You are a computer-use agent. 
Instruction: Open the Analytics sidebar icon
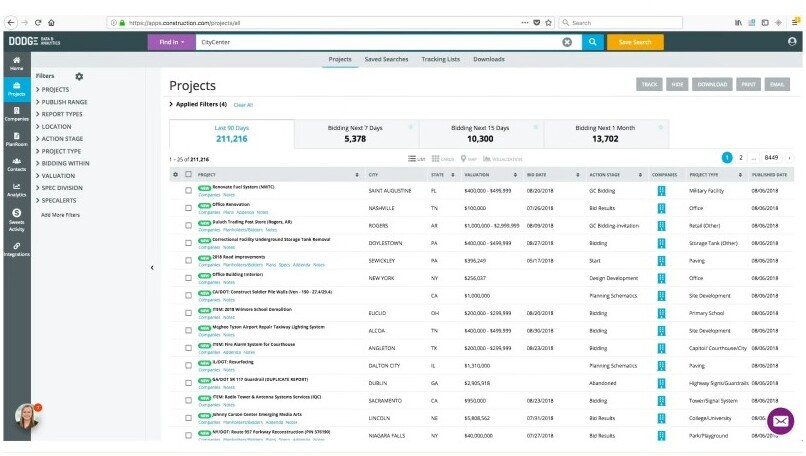click(x=16, y=189)
